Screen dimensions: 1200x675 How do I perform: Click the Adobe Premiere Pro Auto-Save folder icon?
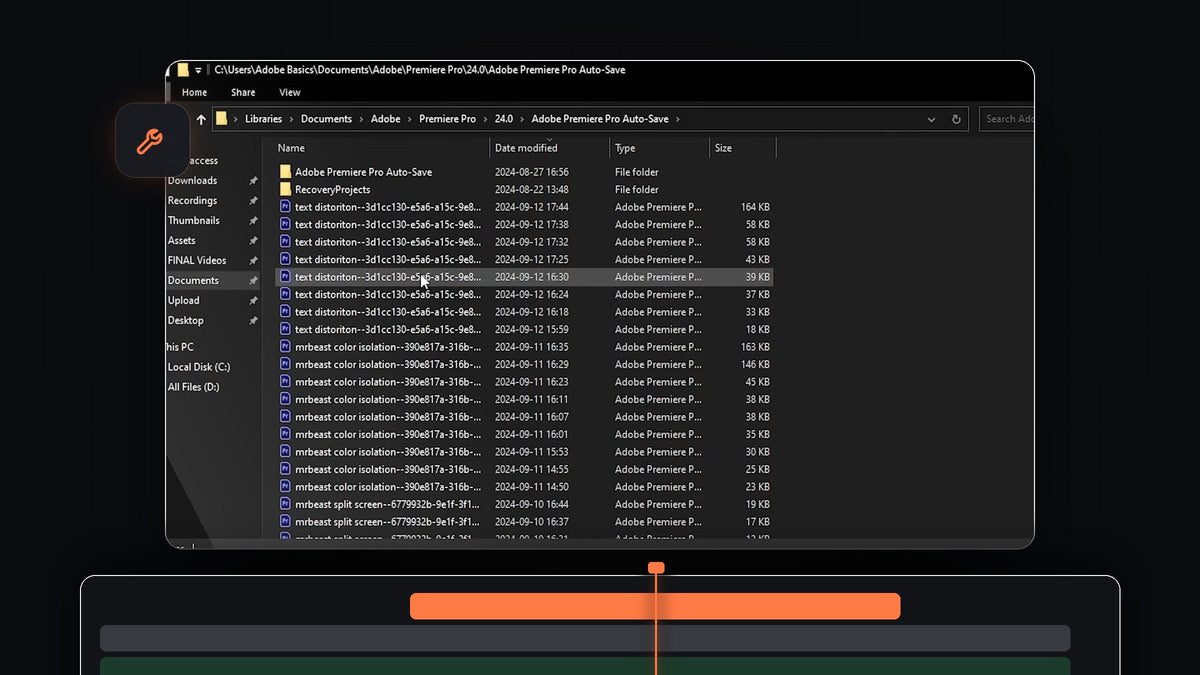285,172
